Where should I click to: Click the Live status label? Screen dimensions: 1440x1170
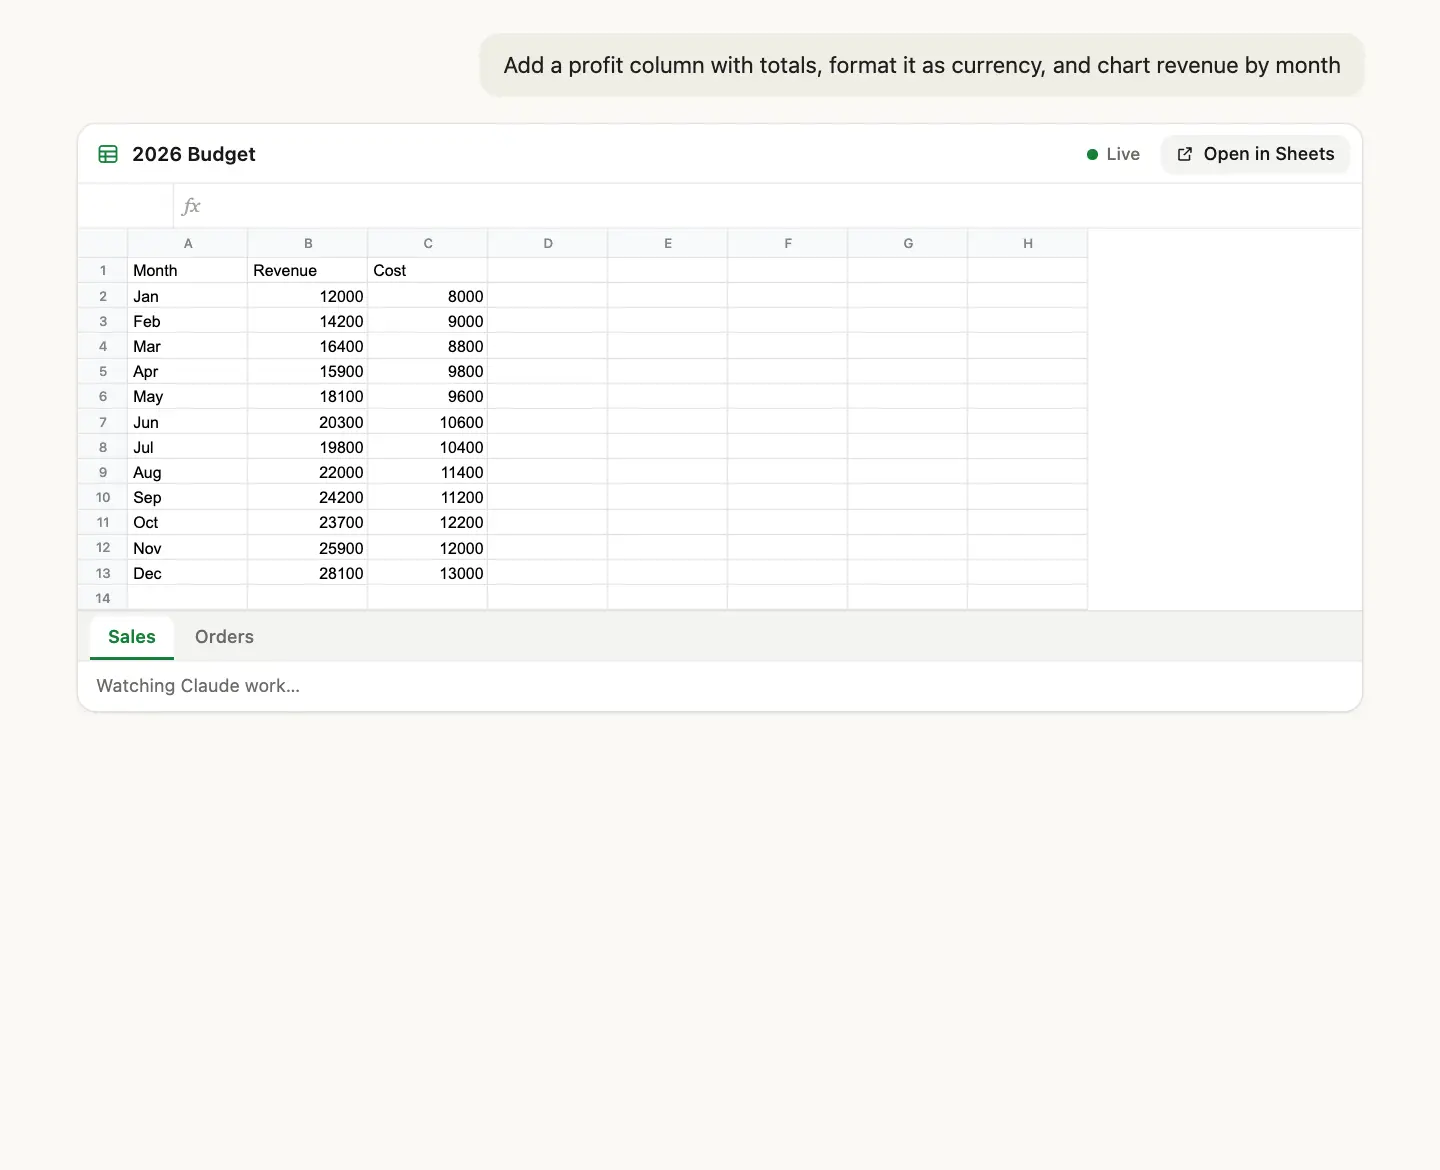click(x=1123, y=154)
